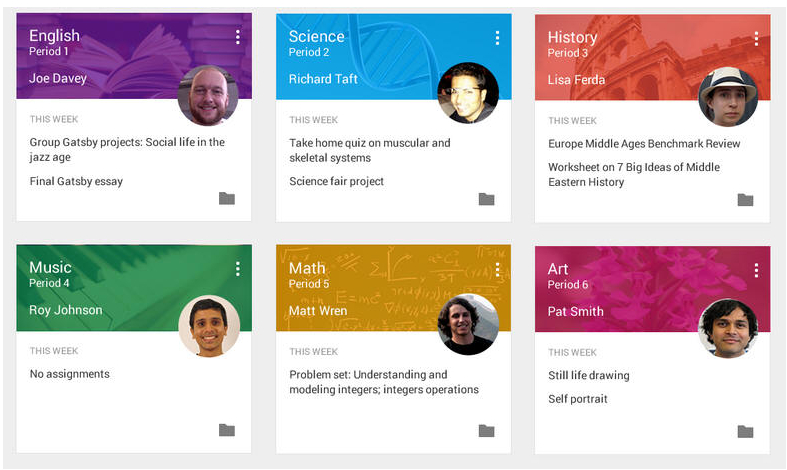The image size is (787, 470).
Task: Open the Math class folder icon
Action: (x=486, y=430)
